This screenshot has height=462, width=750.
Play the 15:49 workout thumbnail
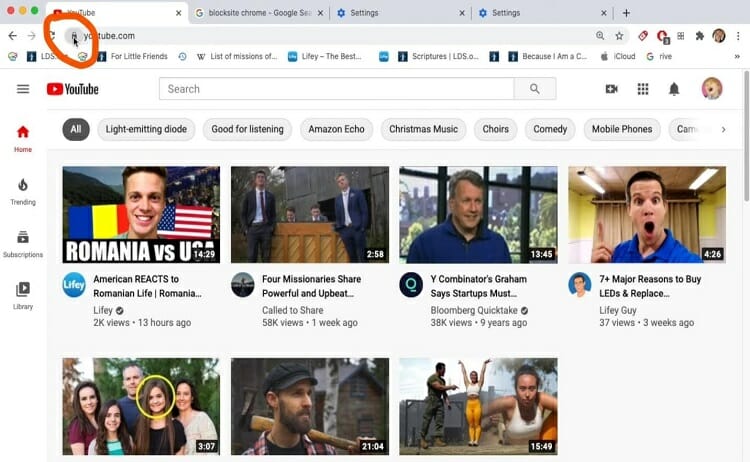coord(478,407)
